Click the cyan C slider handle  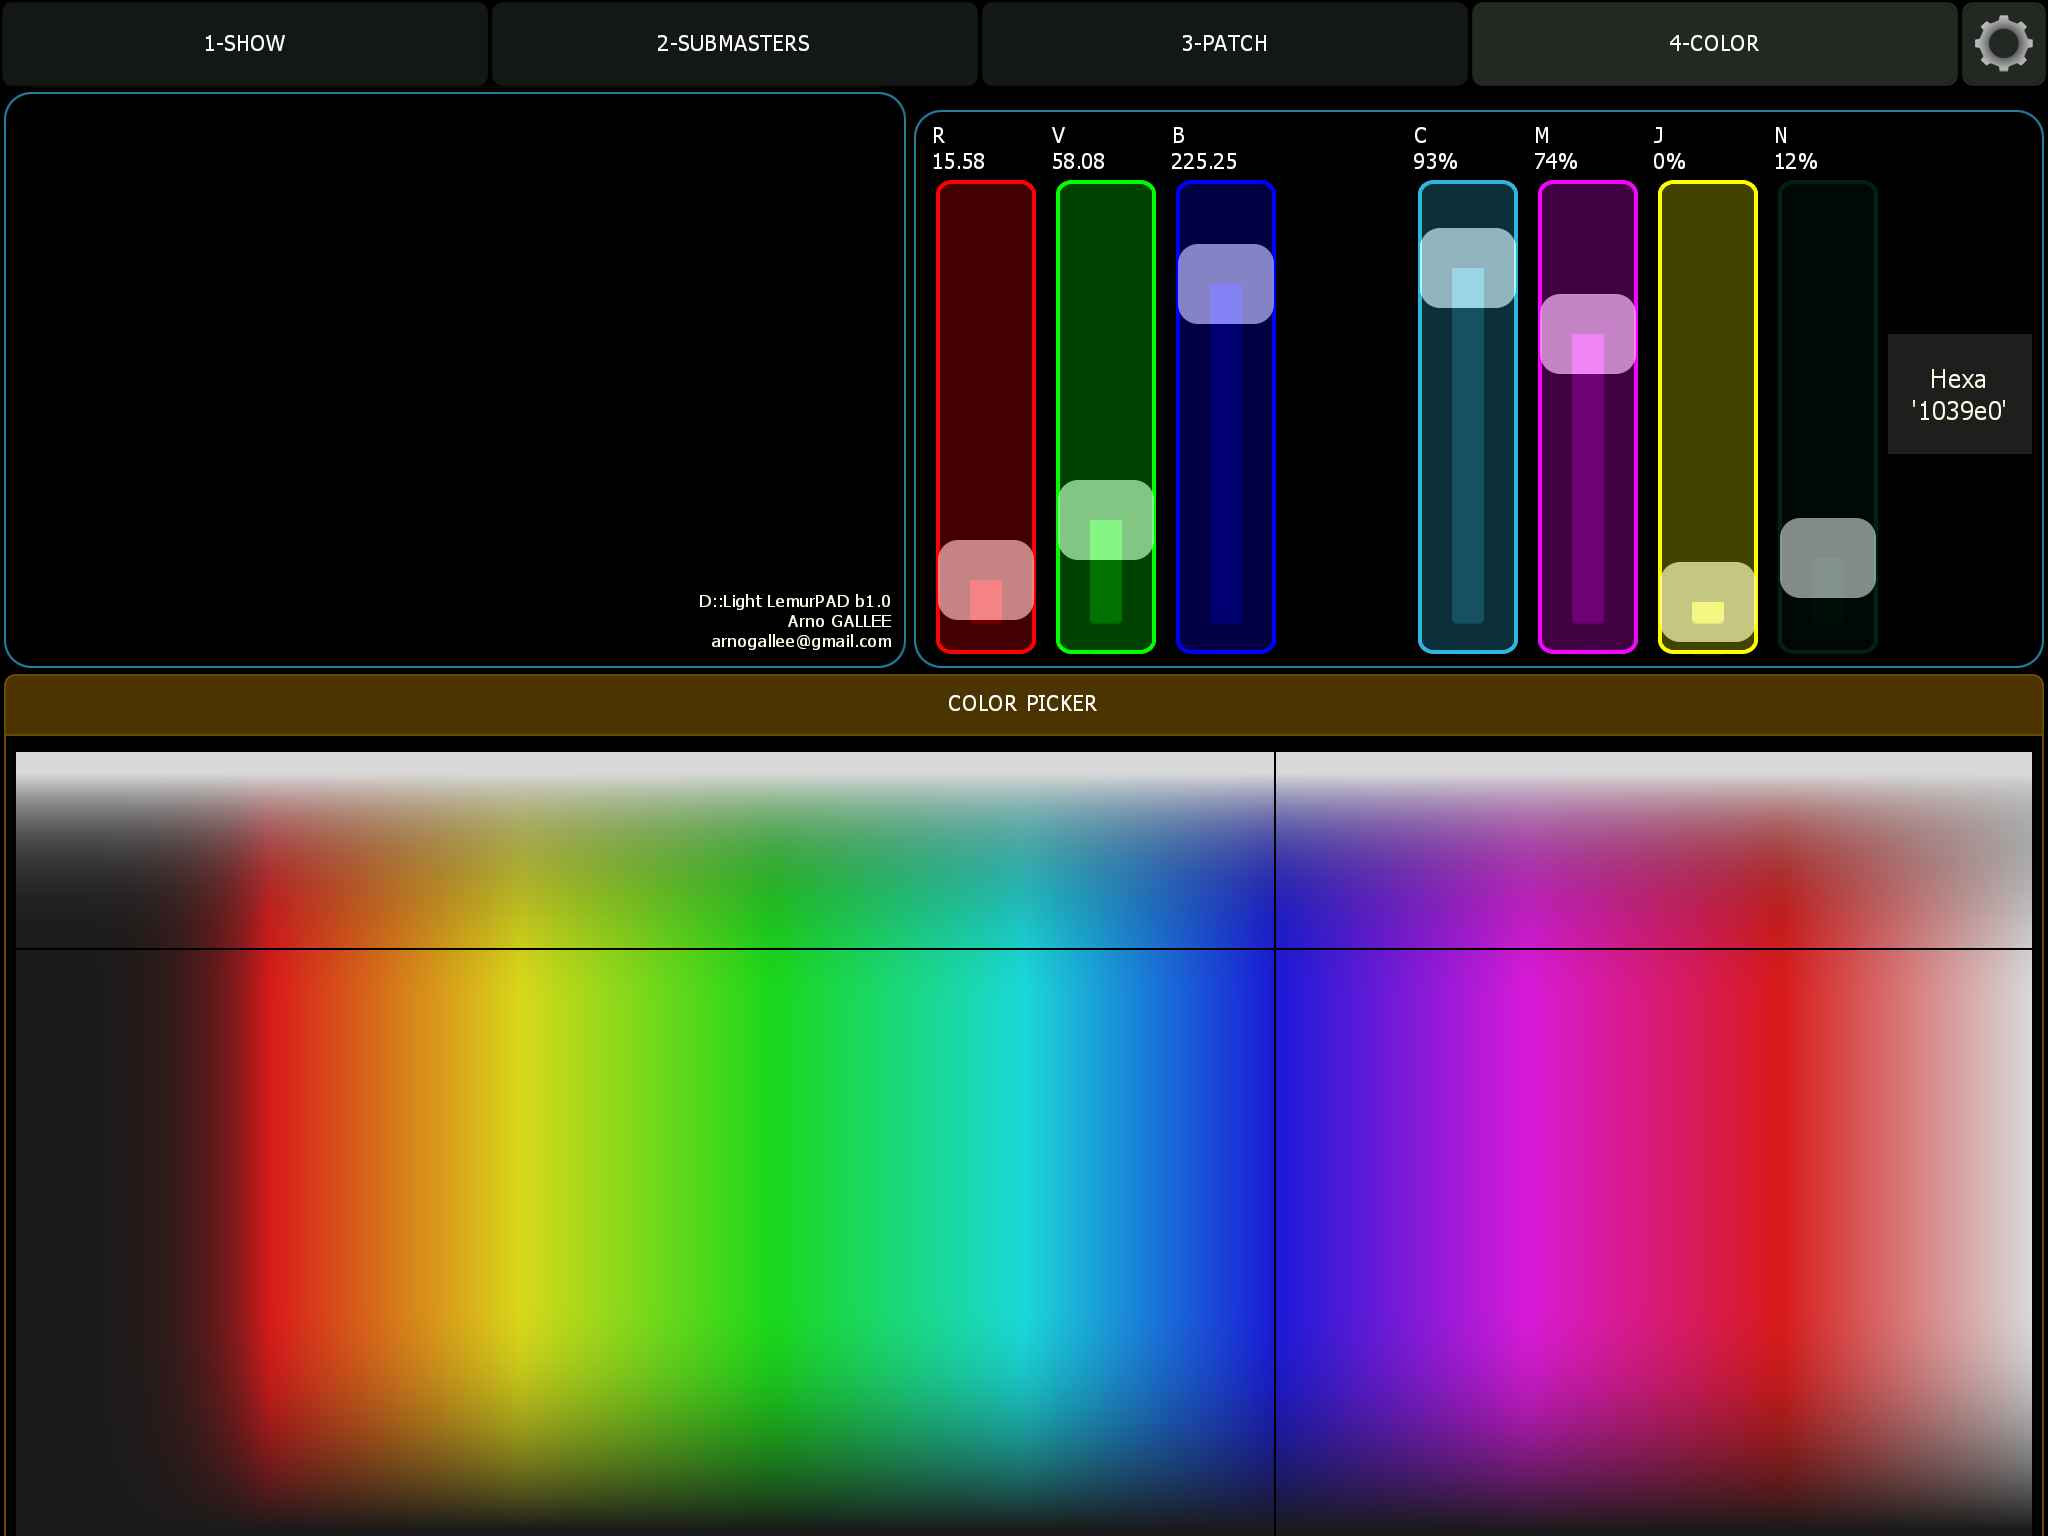click(x=1467, y=268)
